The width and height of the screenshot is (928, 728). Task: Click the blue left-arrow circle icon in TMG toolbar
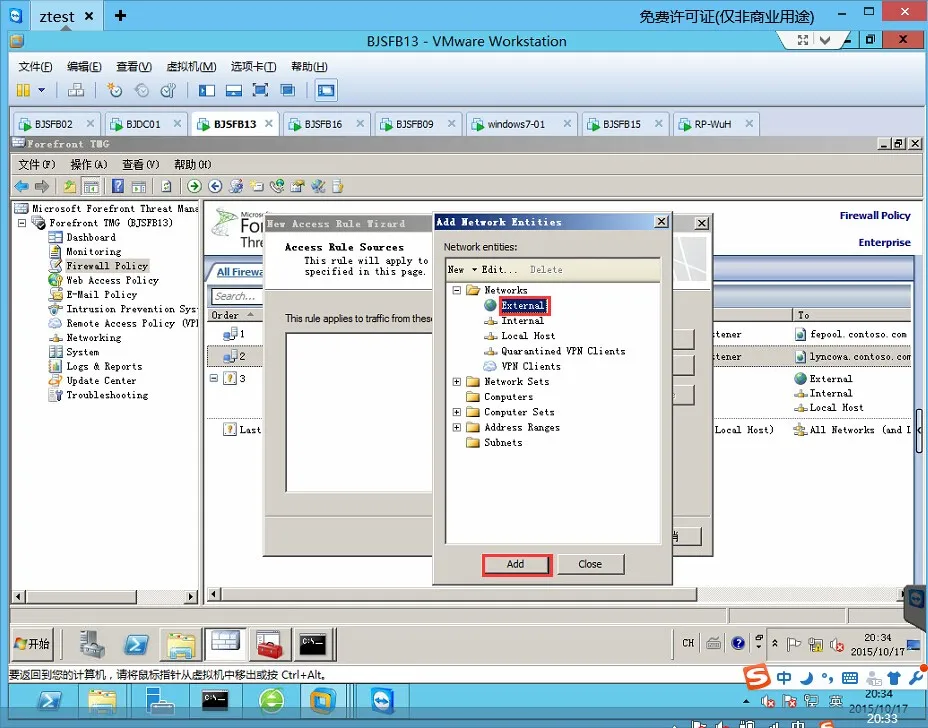[215, 186]
